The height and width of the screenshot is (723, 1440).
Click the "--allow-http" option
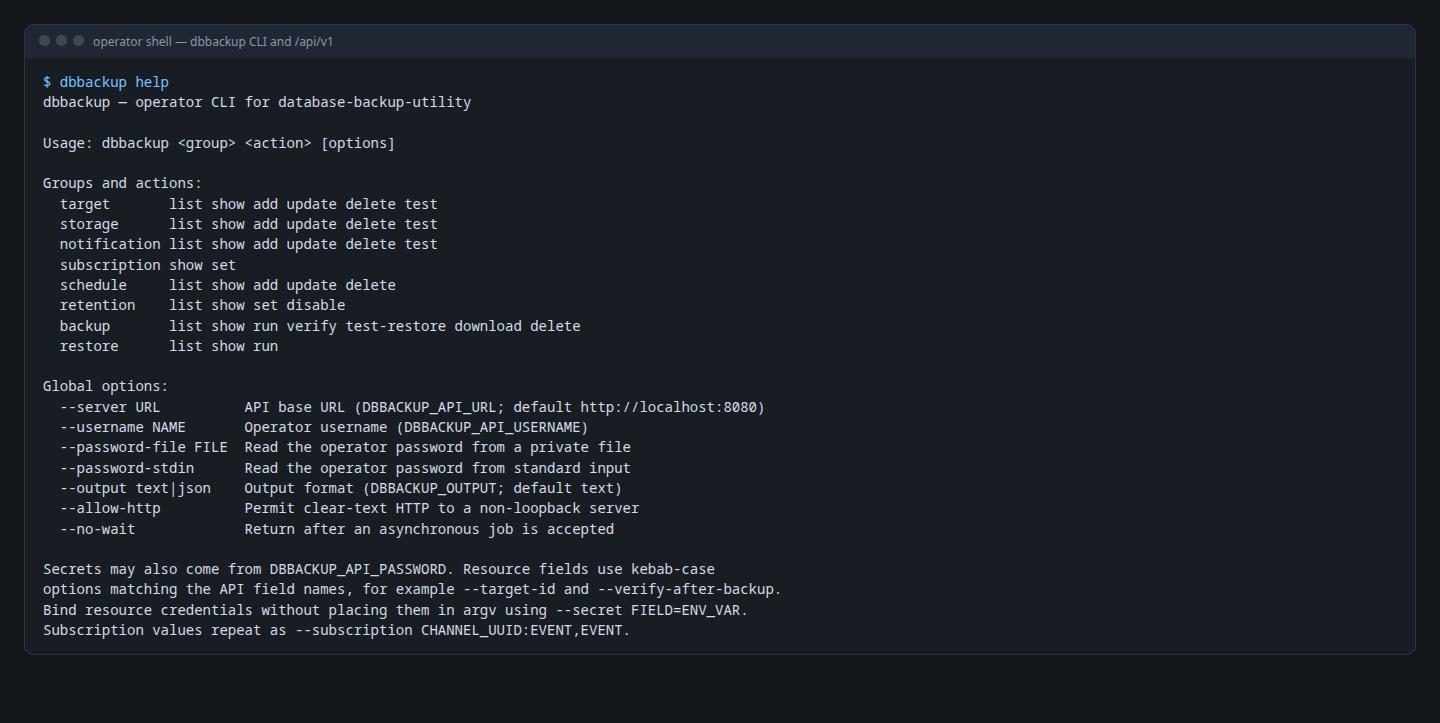click(x=110, y=508)
